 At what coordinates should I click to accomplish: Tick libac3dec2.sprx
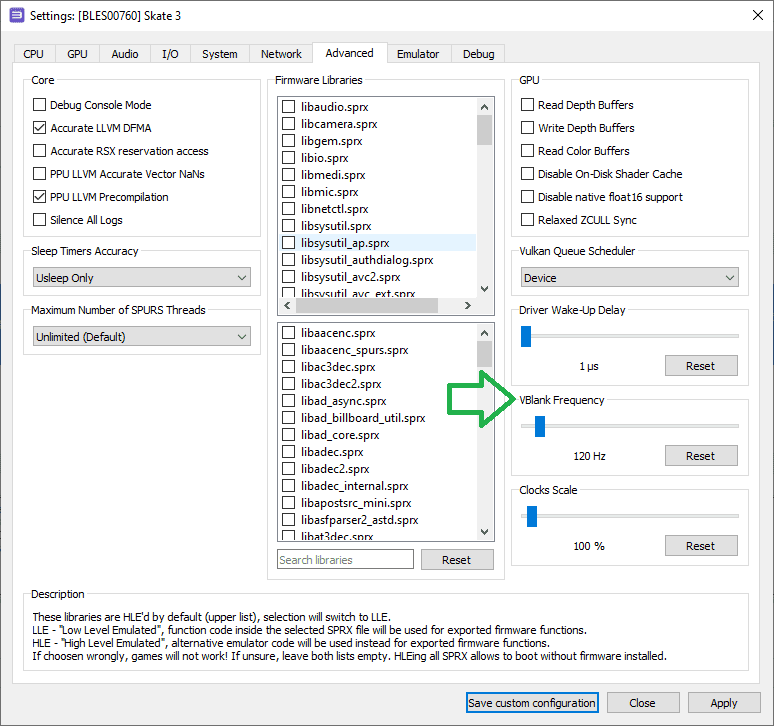click(288, 384)
